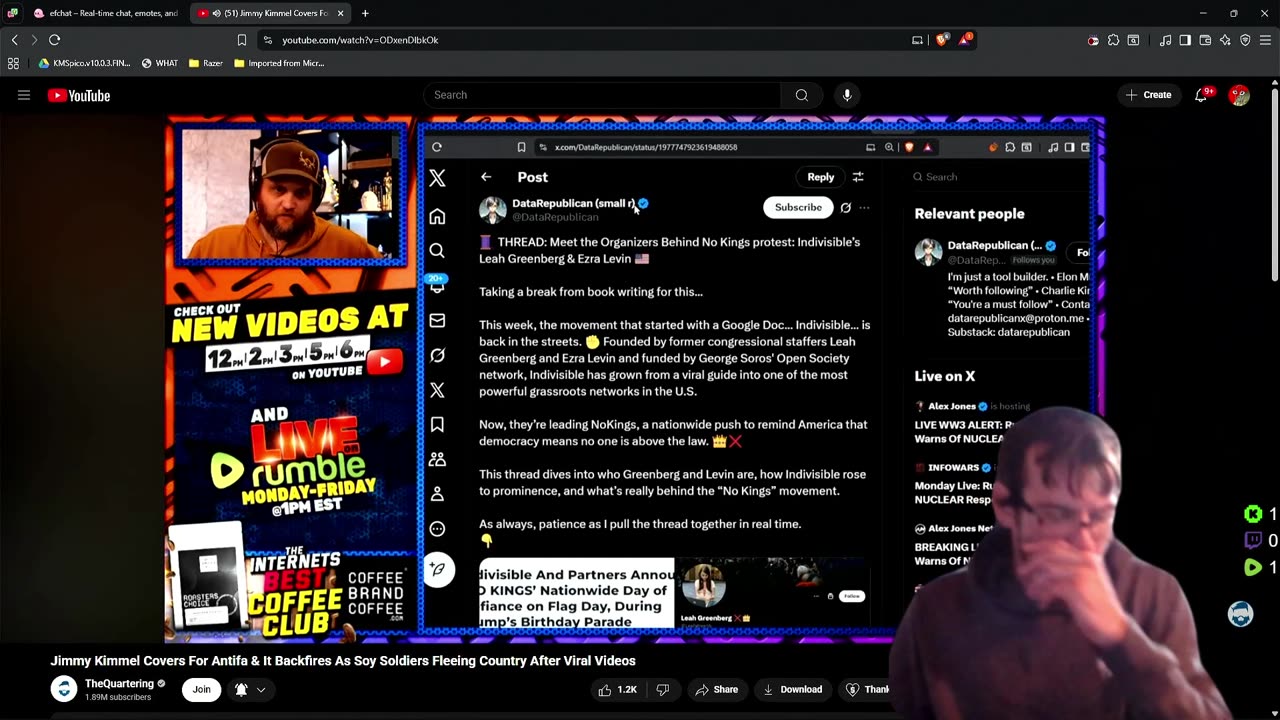Image resolution: width=1280 pixels, height=720 pixels.
Task: Close the Jimmy Kimmel YouTube tab
Action: click(340, 13)
